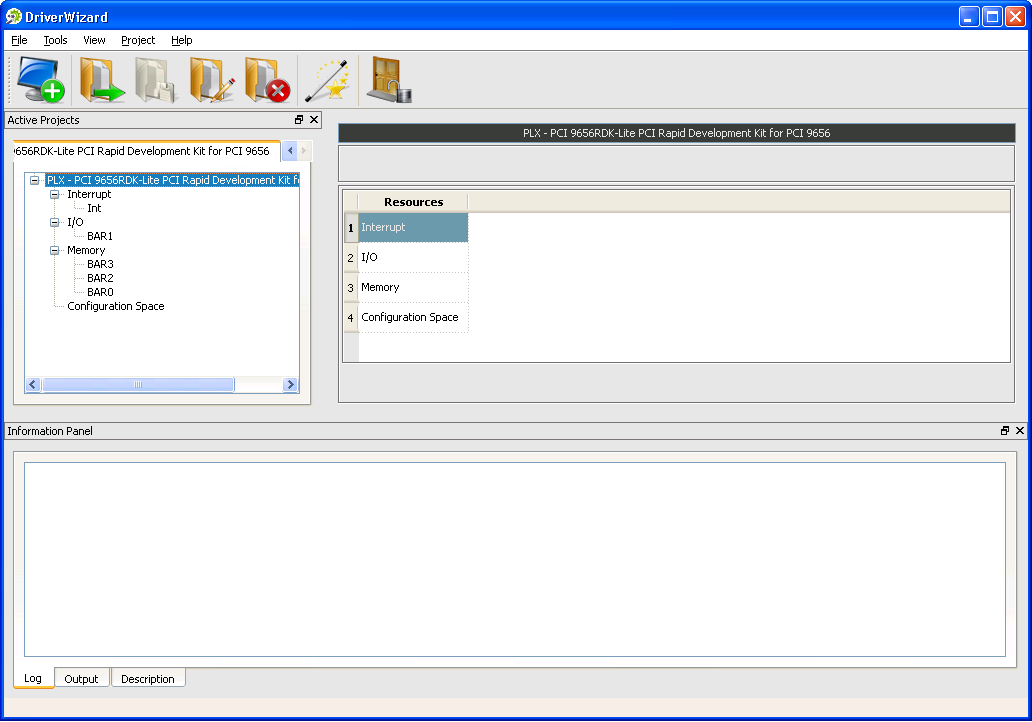Open project with folder arrow icon

pyautogui.click(x=101, y=80)
